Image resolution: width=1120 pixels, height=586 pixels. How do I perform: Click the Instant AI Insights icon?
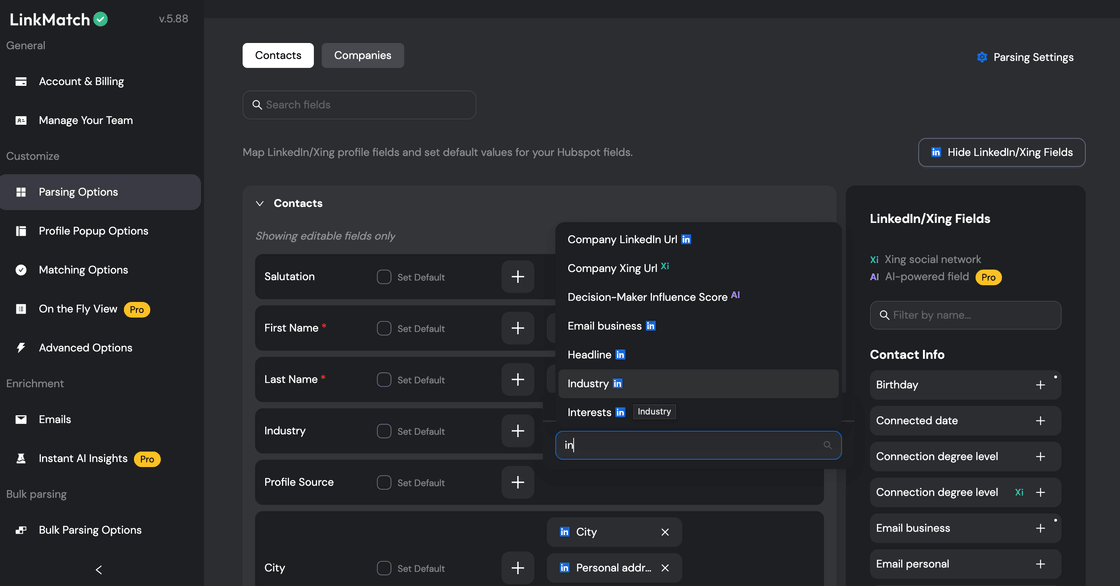click(x=21, y=458)
